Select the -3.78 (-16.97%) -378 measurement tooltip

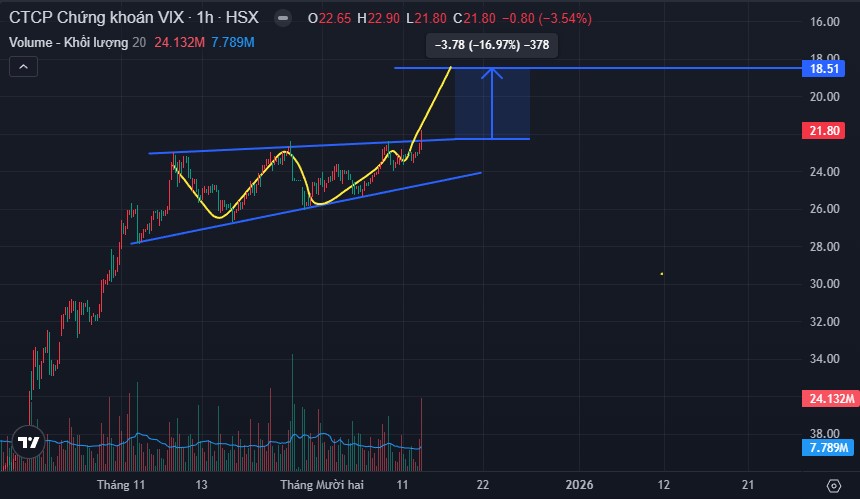[491, 45]
